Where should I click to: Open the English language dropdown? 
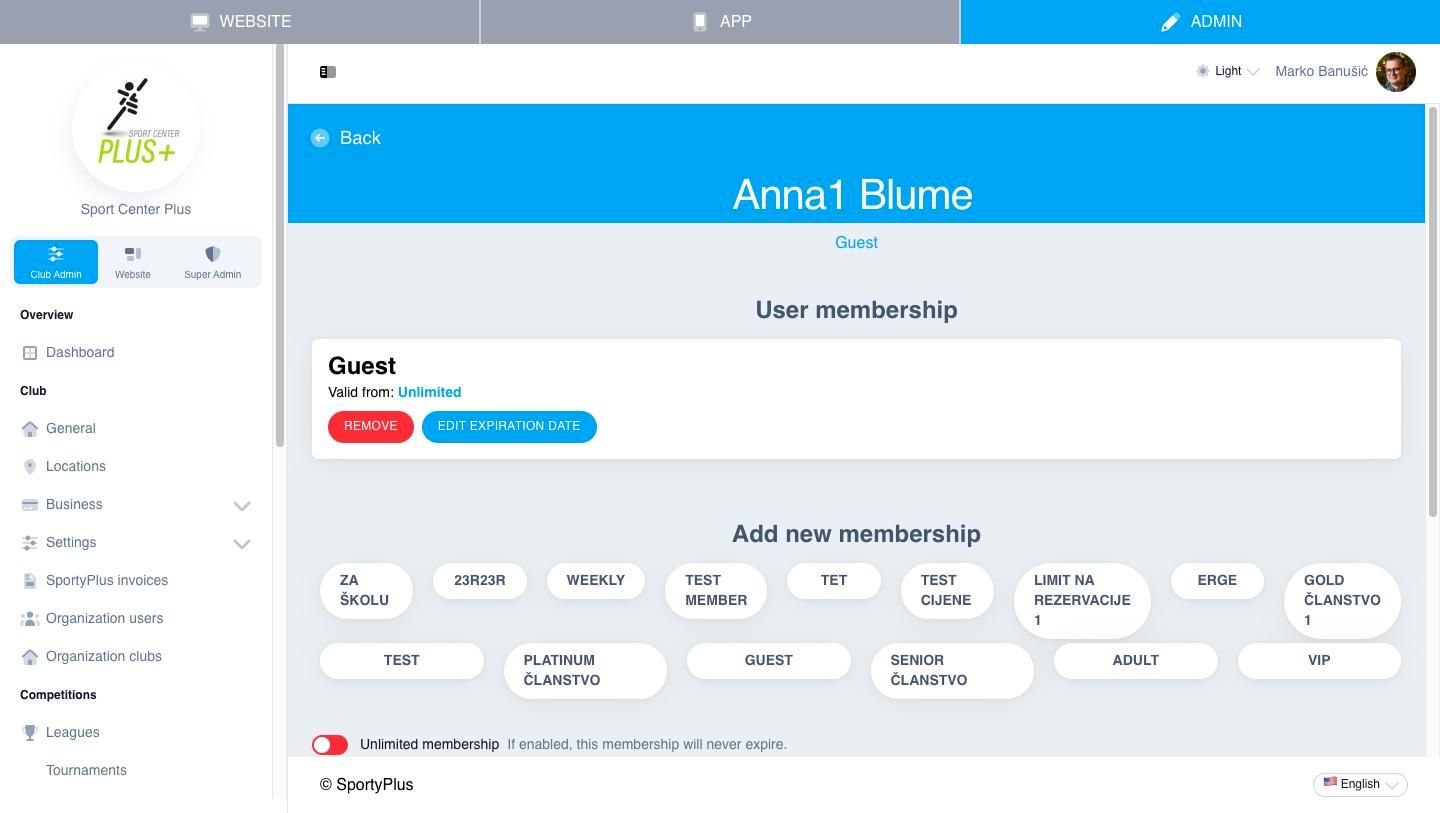[1360, 785]
